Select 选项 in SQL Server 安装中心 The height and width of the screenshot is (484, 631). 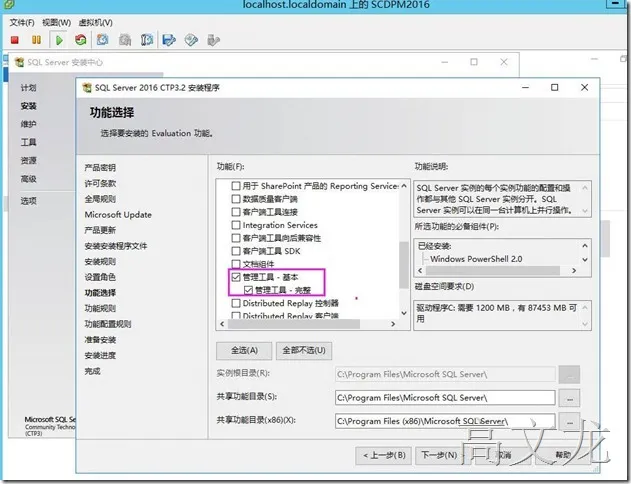(29, 201)
